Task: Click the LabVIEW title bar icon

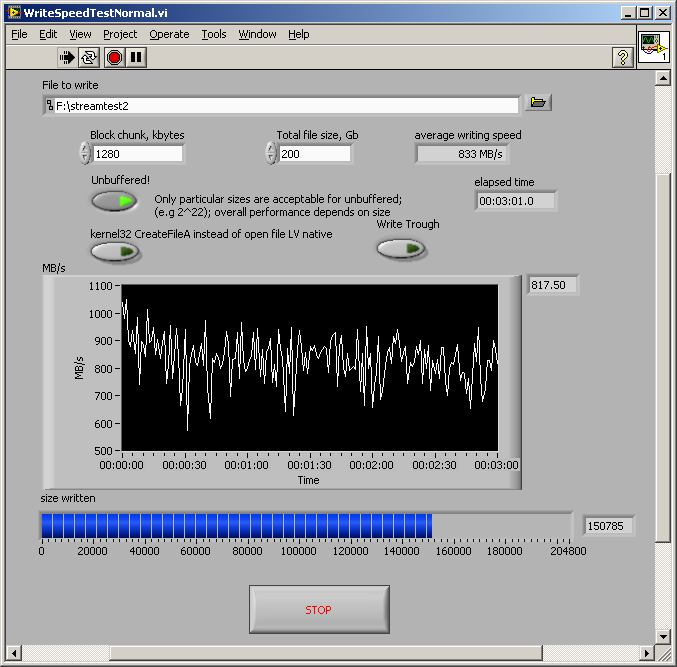Action: coord(12,12)
